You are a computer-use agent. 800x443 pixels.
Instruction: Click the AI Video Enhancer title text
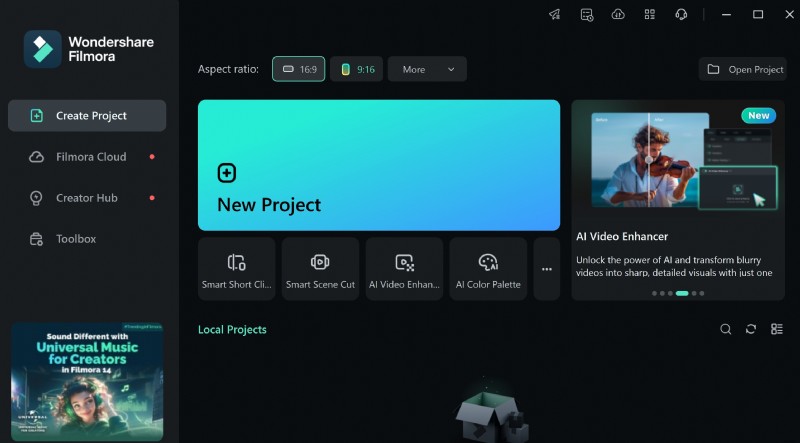pos(622,237)
